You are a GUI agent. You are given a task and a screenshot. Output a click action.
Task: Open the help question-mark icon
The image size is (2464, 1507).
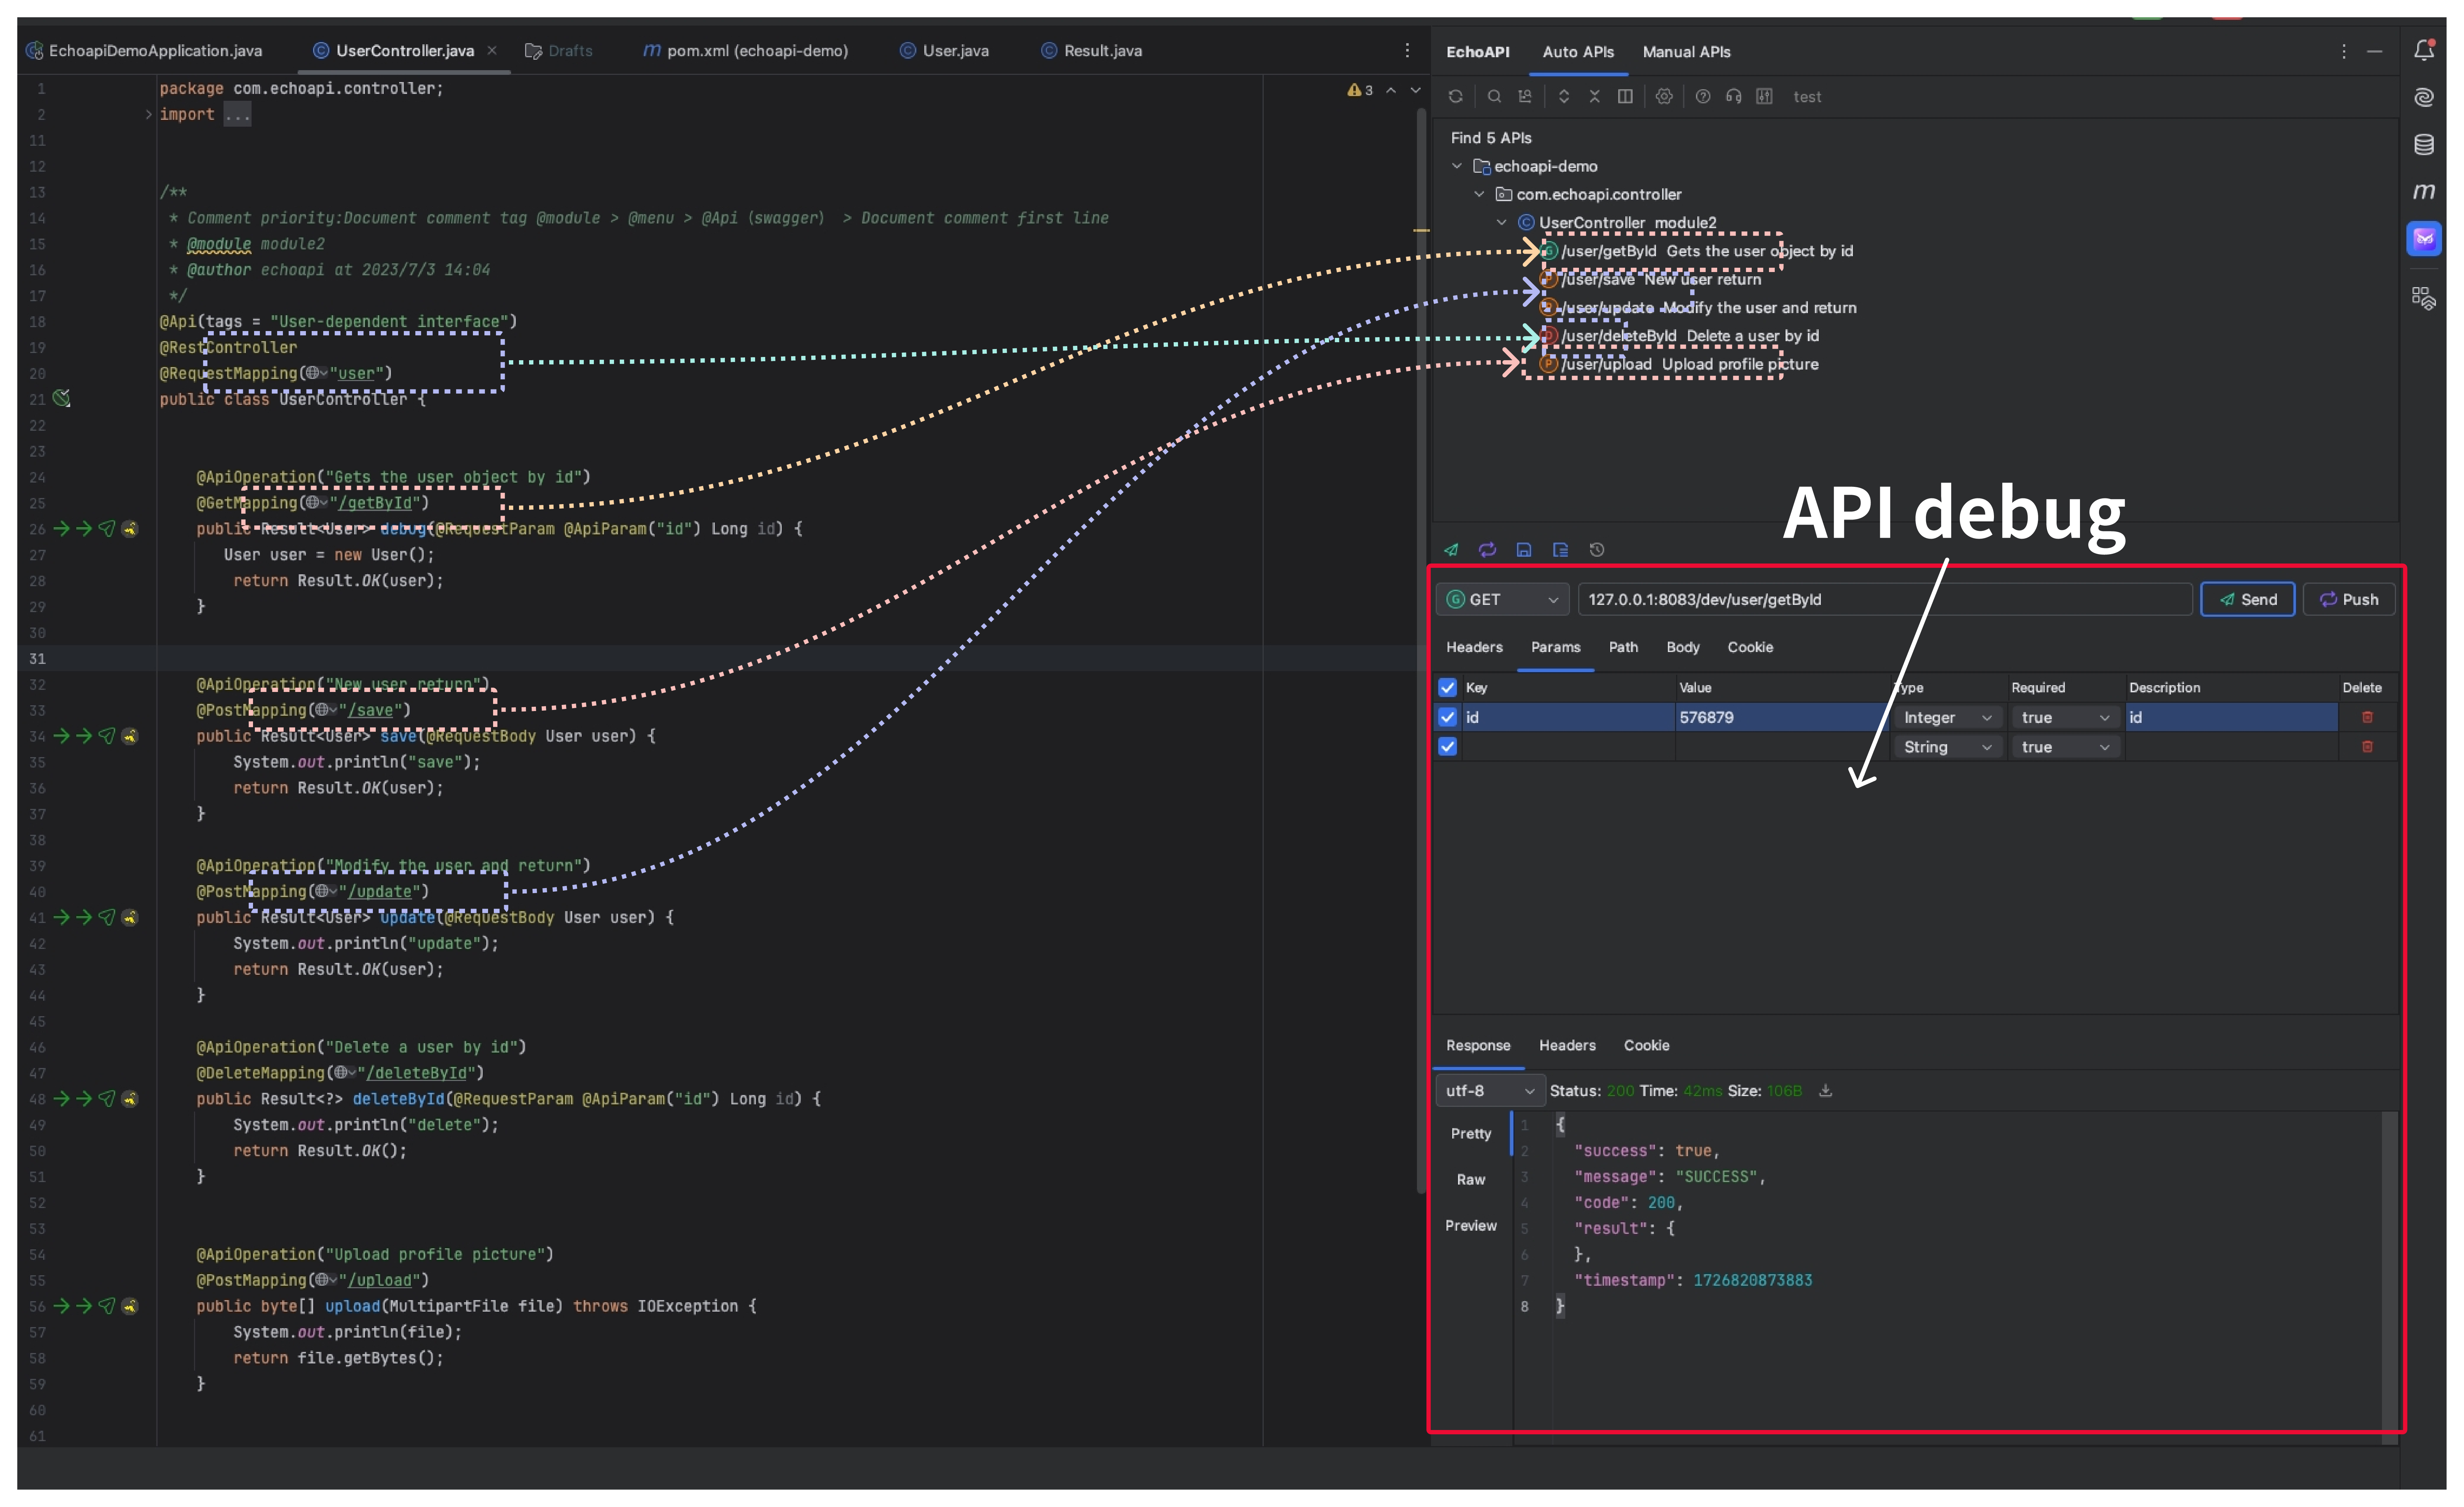[x=1703, y=97]
